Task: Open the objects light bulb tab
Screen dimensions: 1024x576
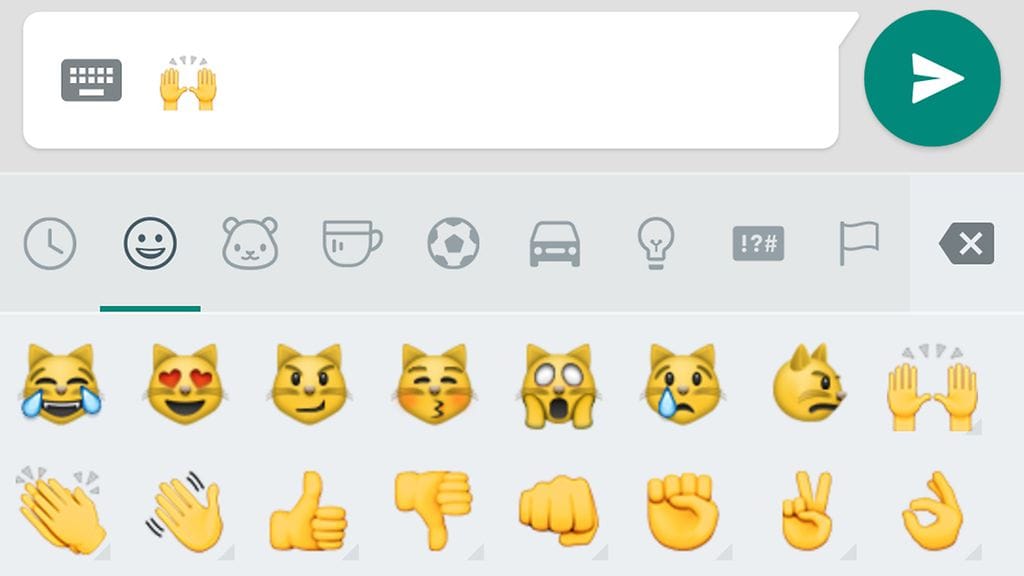Action: click(x=656, y=243)
